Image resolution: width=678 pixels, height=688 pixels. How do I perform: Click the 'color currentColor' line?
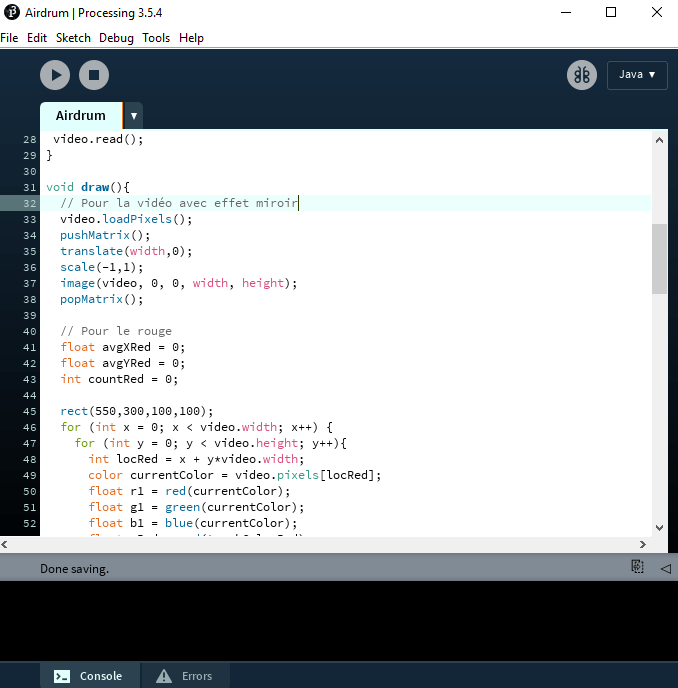(235, 475)
